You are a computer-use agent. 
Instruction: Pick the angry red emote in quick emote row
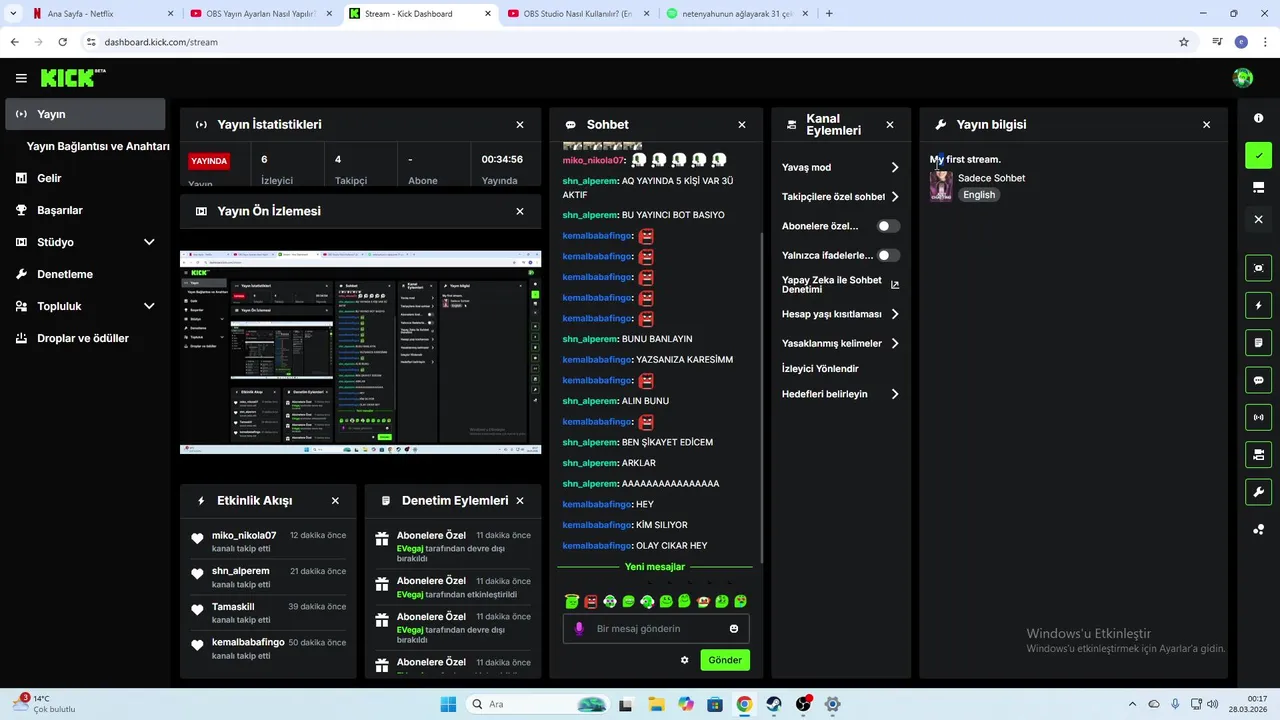[590, 601]
